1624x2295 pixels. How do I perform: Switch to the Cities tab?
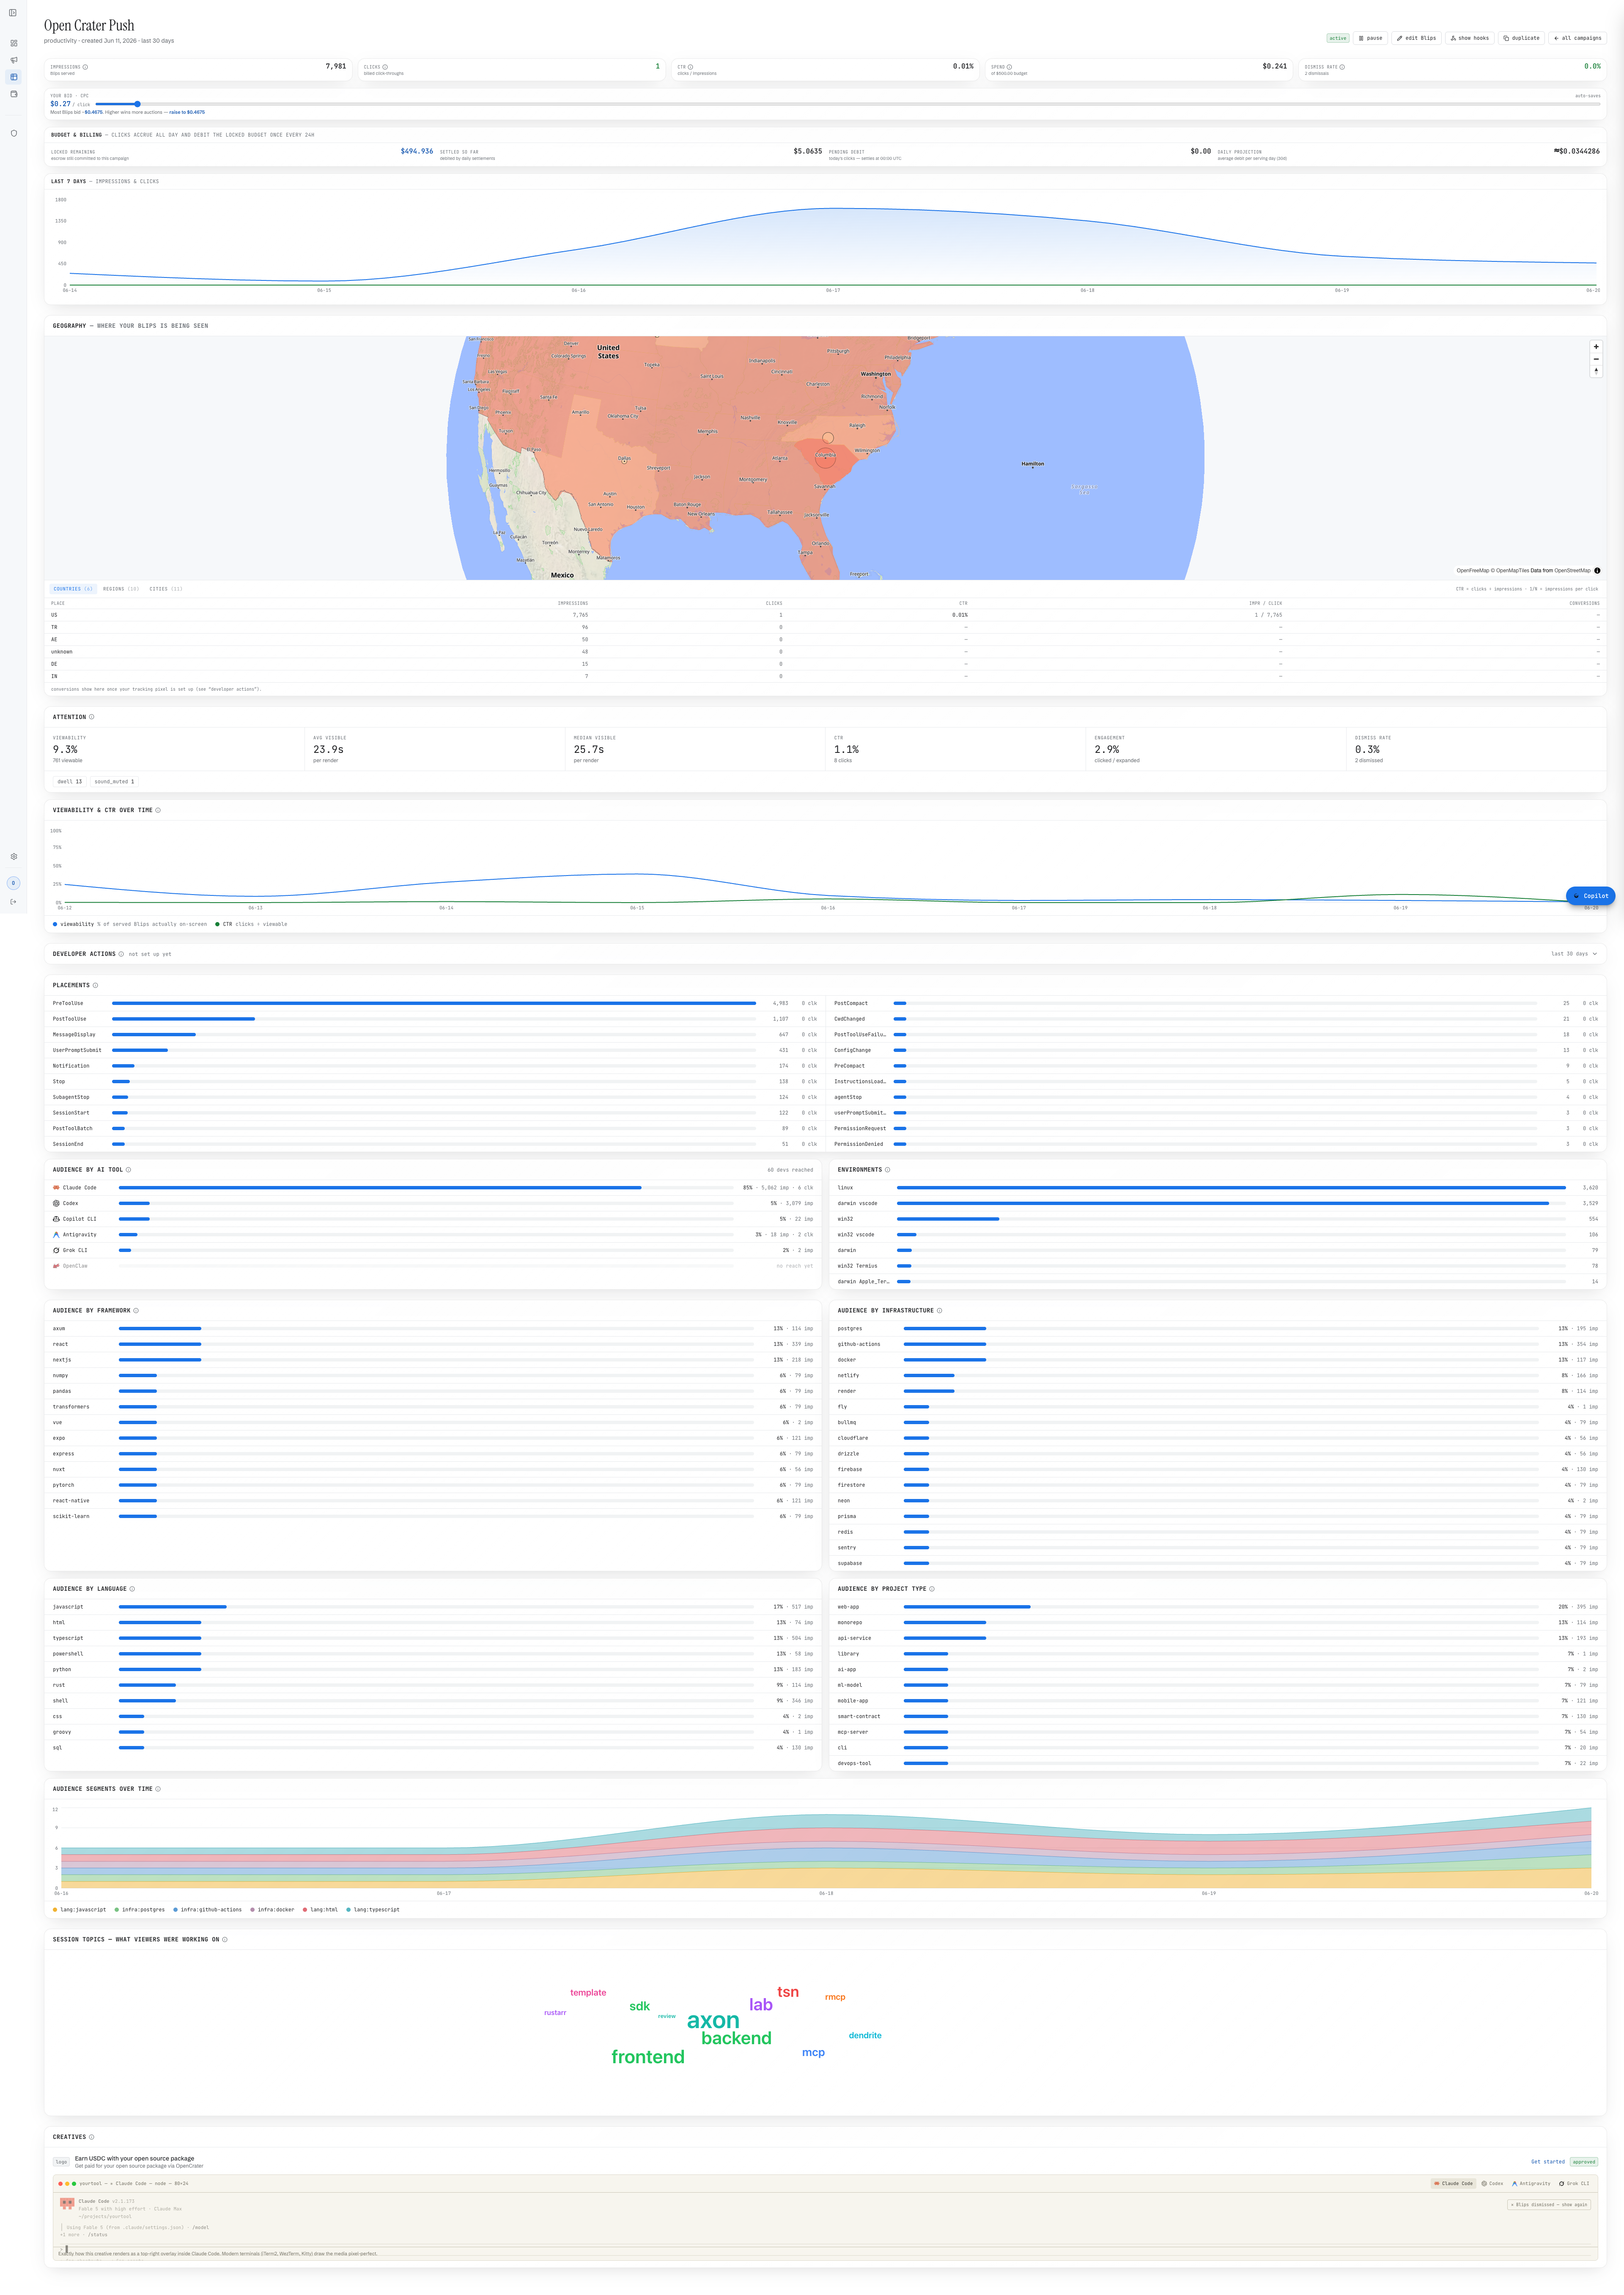point(166,589)
